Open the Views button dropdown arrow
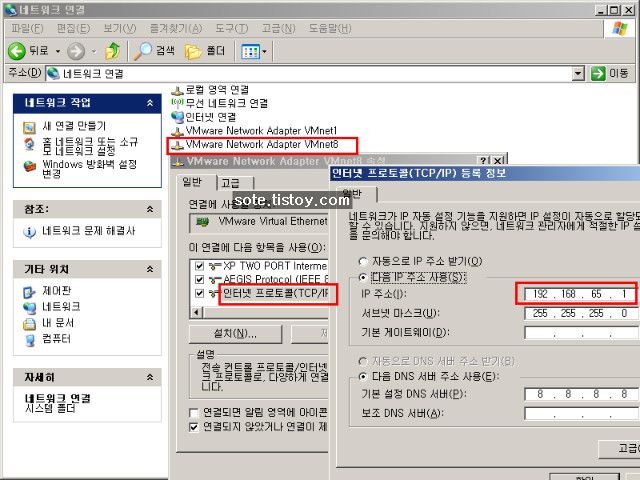This screenshot has height=480, width=640. 264,51
